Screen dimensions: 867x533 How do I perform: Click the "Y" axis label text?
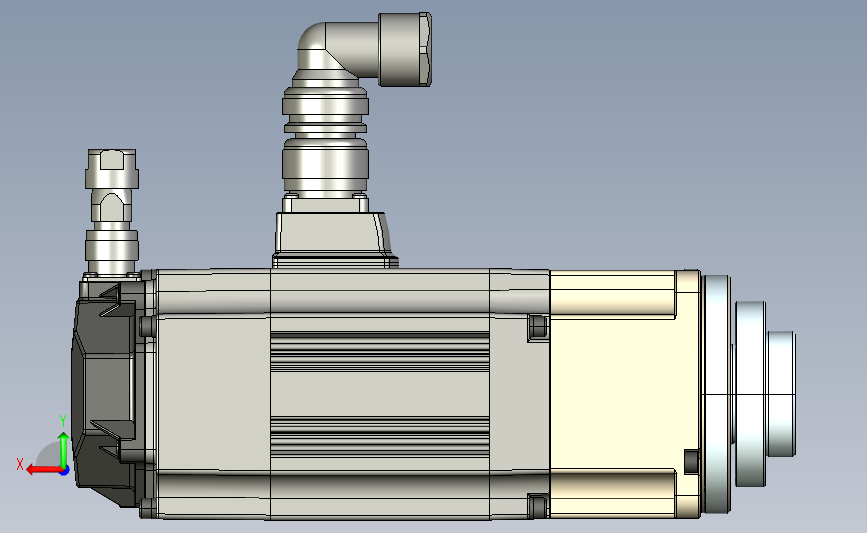[62, 421]
